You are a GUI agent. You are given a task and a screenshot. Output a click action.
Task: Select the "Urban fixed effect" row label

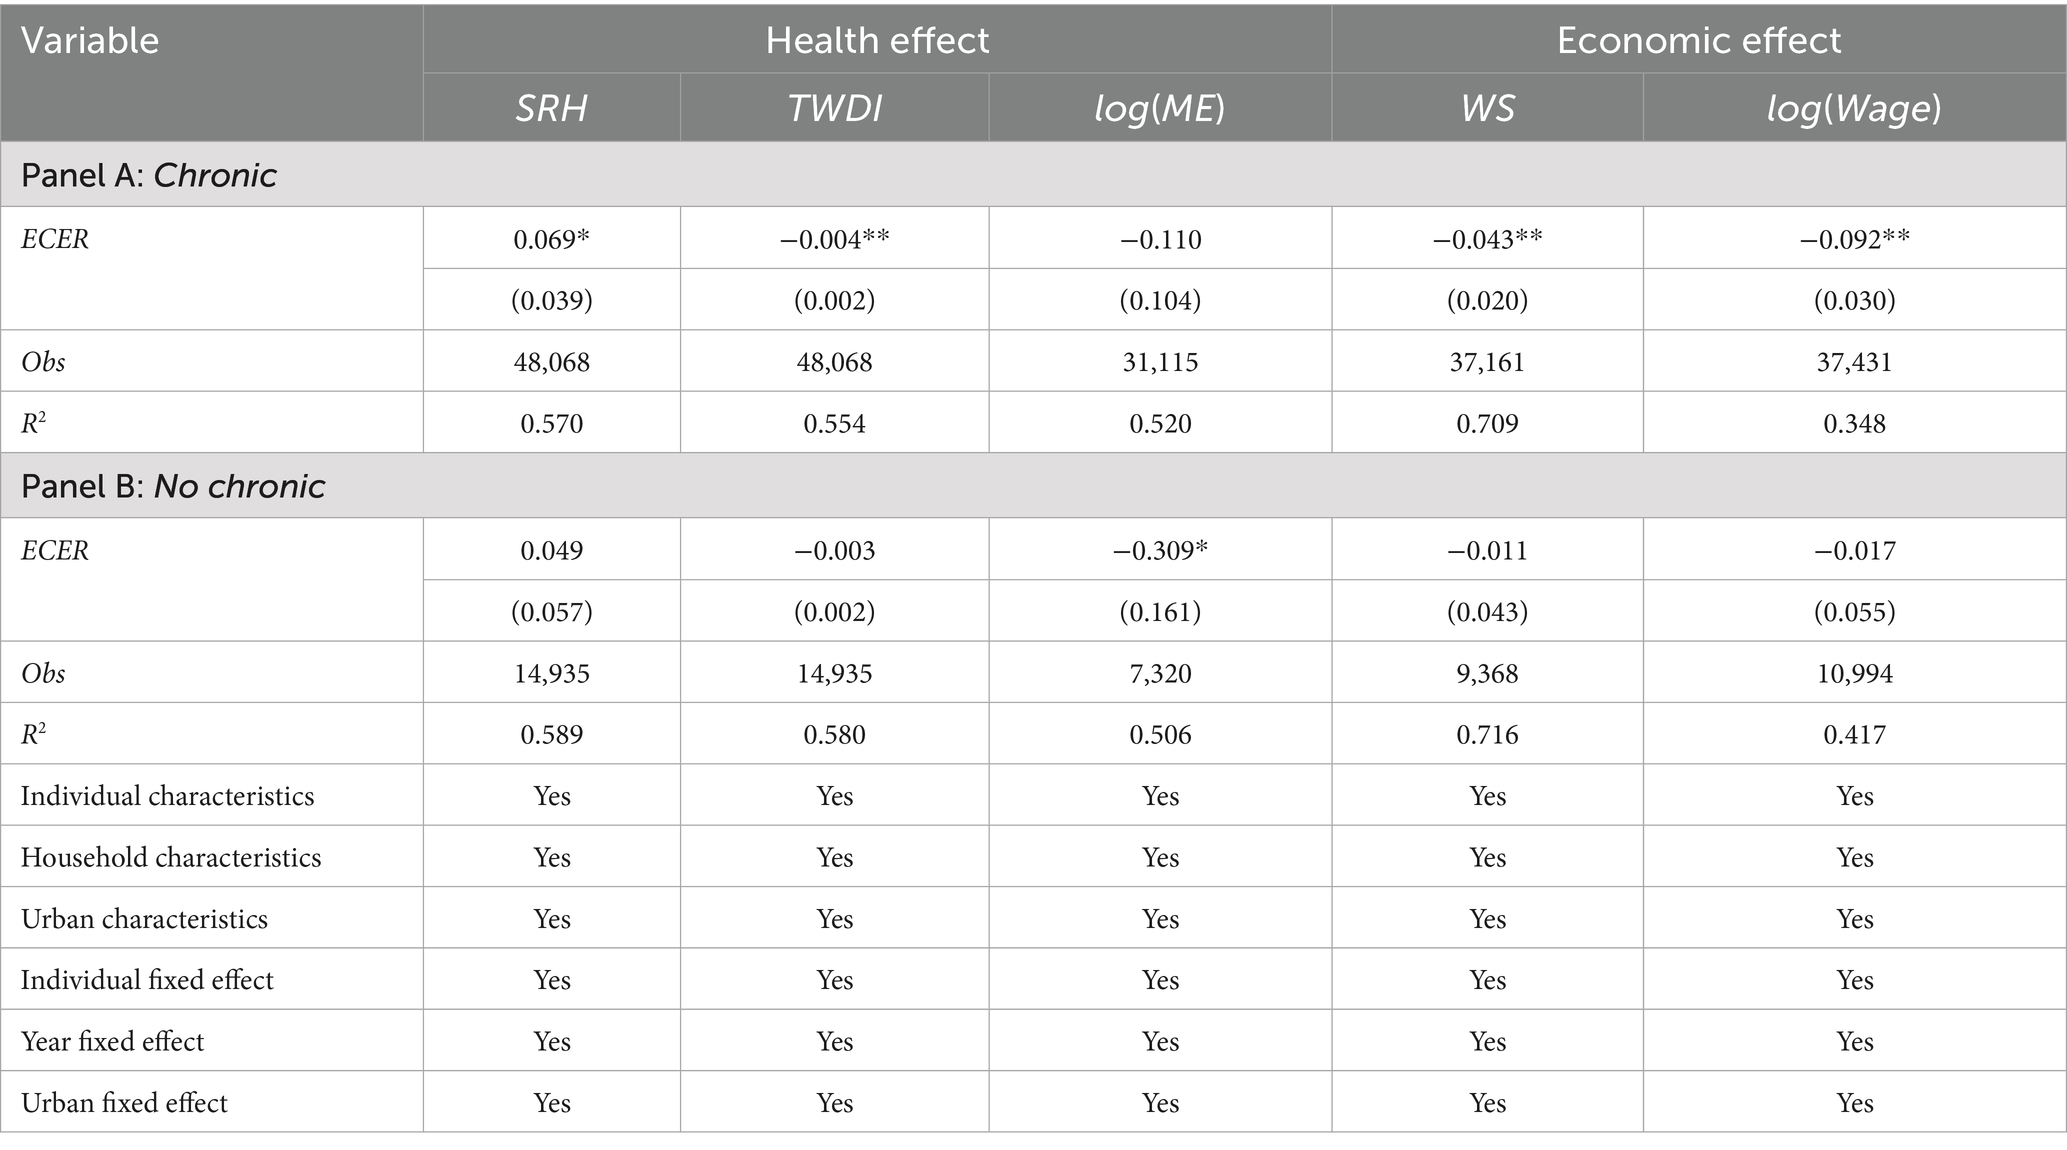[124, 1102]
